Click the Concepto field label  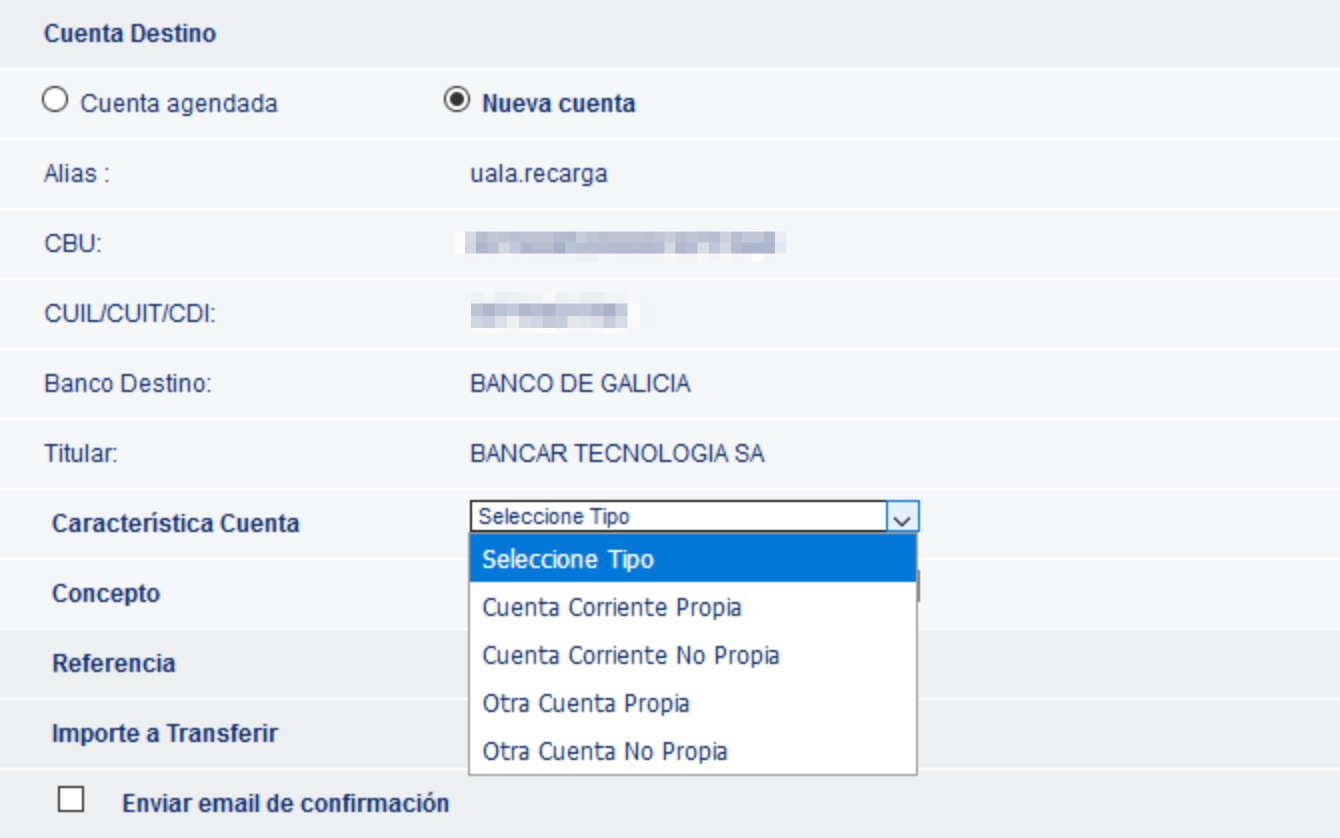106,593
